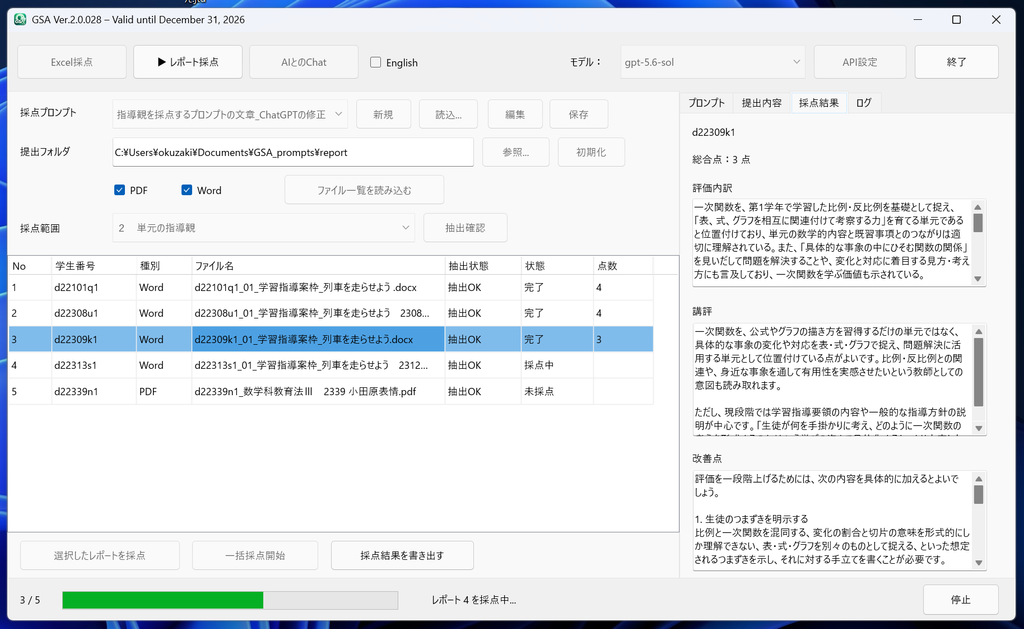Image resolution: width=1024 pixels, height=629 pixels.
Task: Click the 参照... browse button
Action: (516, 152)
